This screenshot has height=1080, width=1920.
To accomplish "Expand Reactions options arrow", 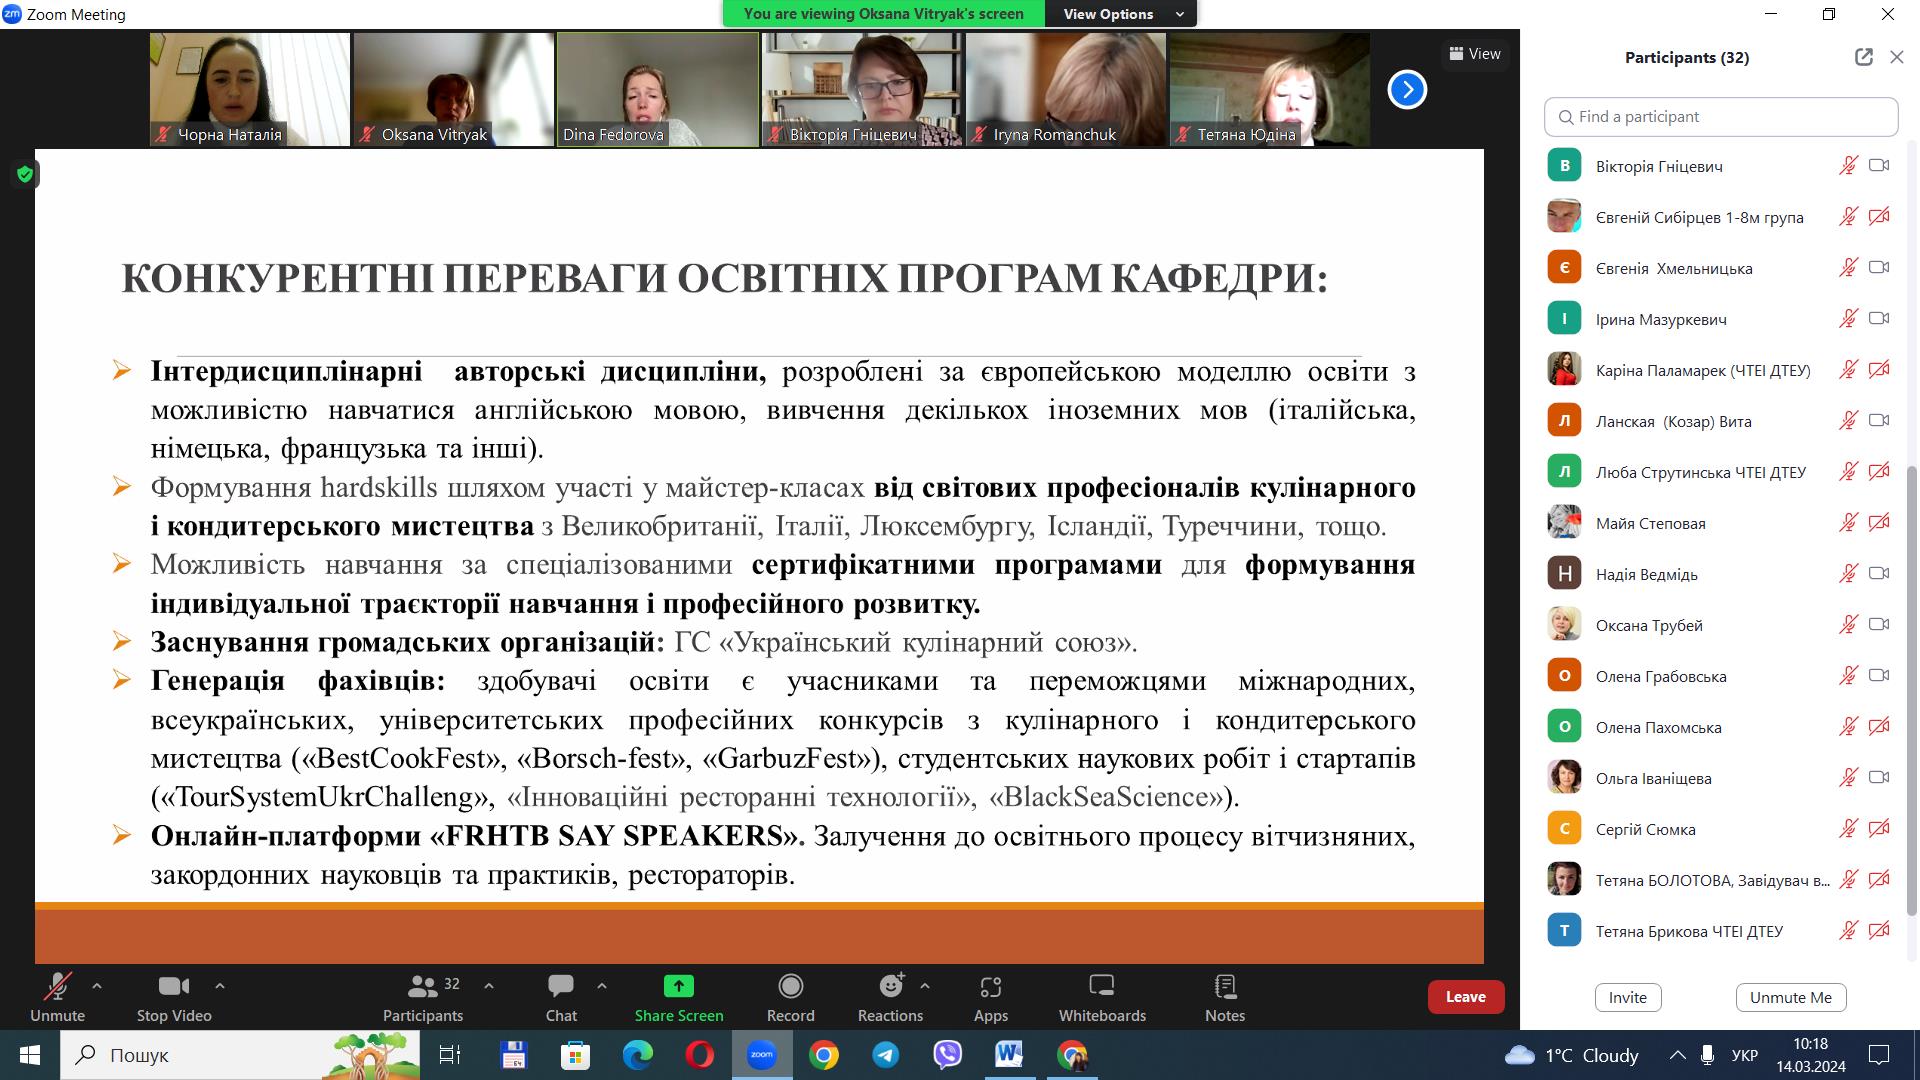I will tap(925, 986).
